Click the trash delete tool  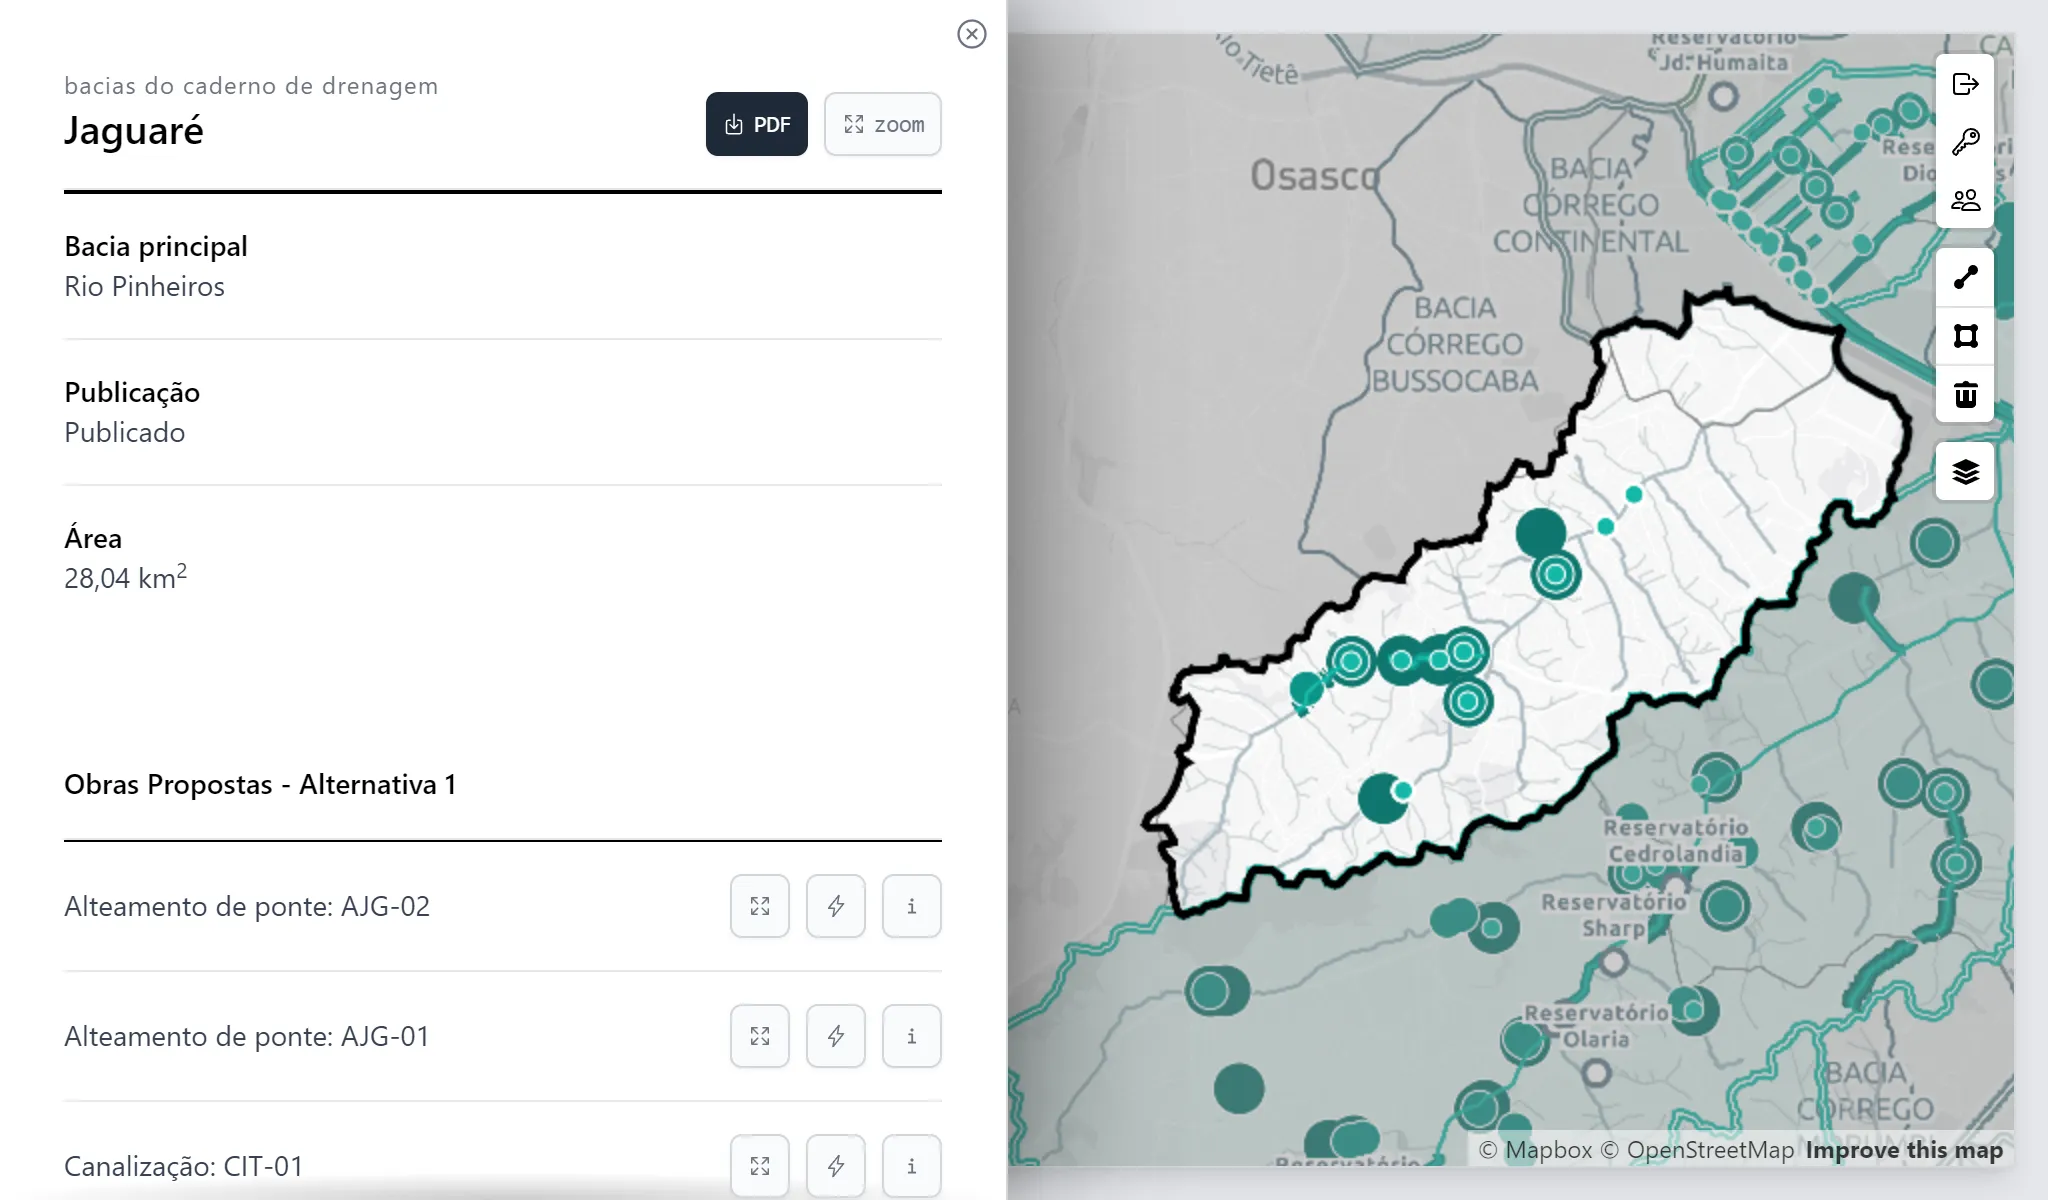pyautogui.click(x=1965, y=394)
